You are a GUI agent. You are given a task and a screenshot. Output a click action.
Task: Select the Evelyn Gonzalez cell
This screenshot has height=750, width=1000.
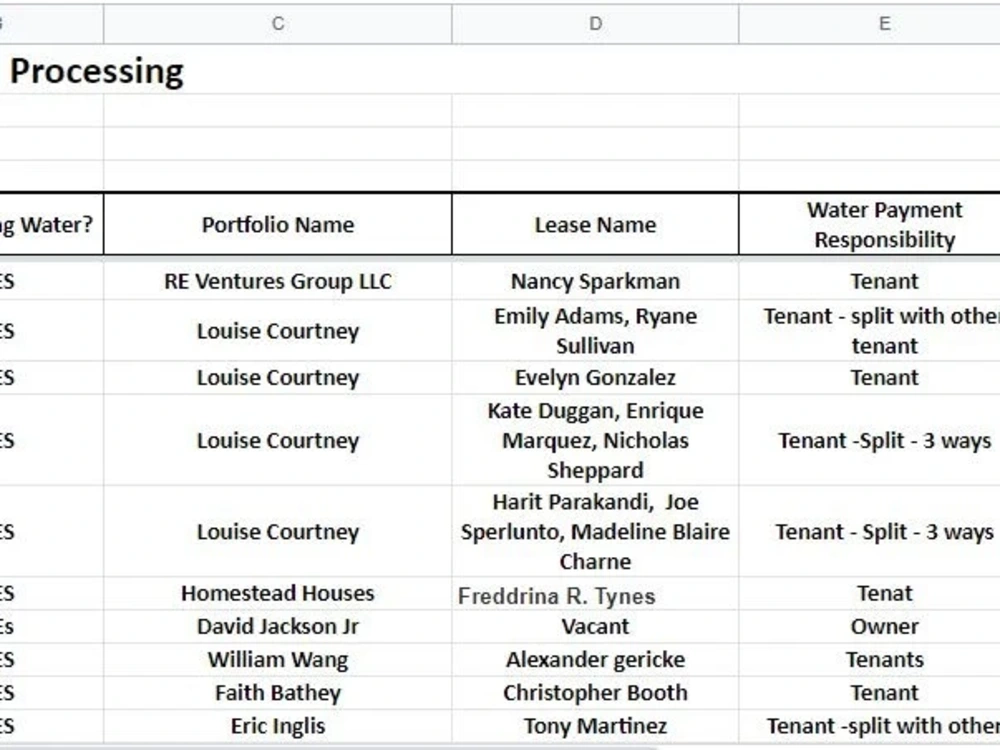coord(595,378)
